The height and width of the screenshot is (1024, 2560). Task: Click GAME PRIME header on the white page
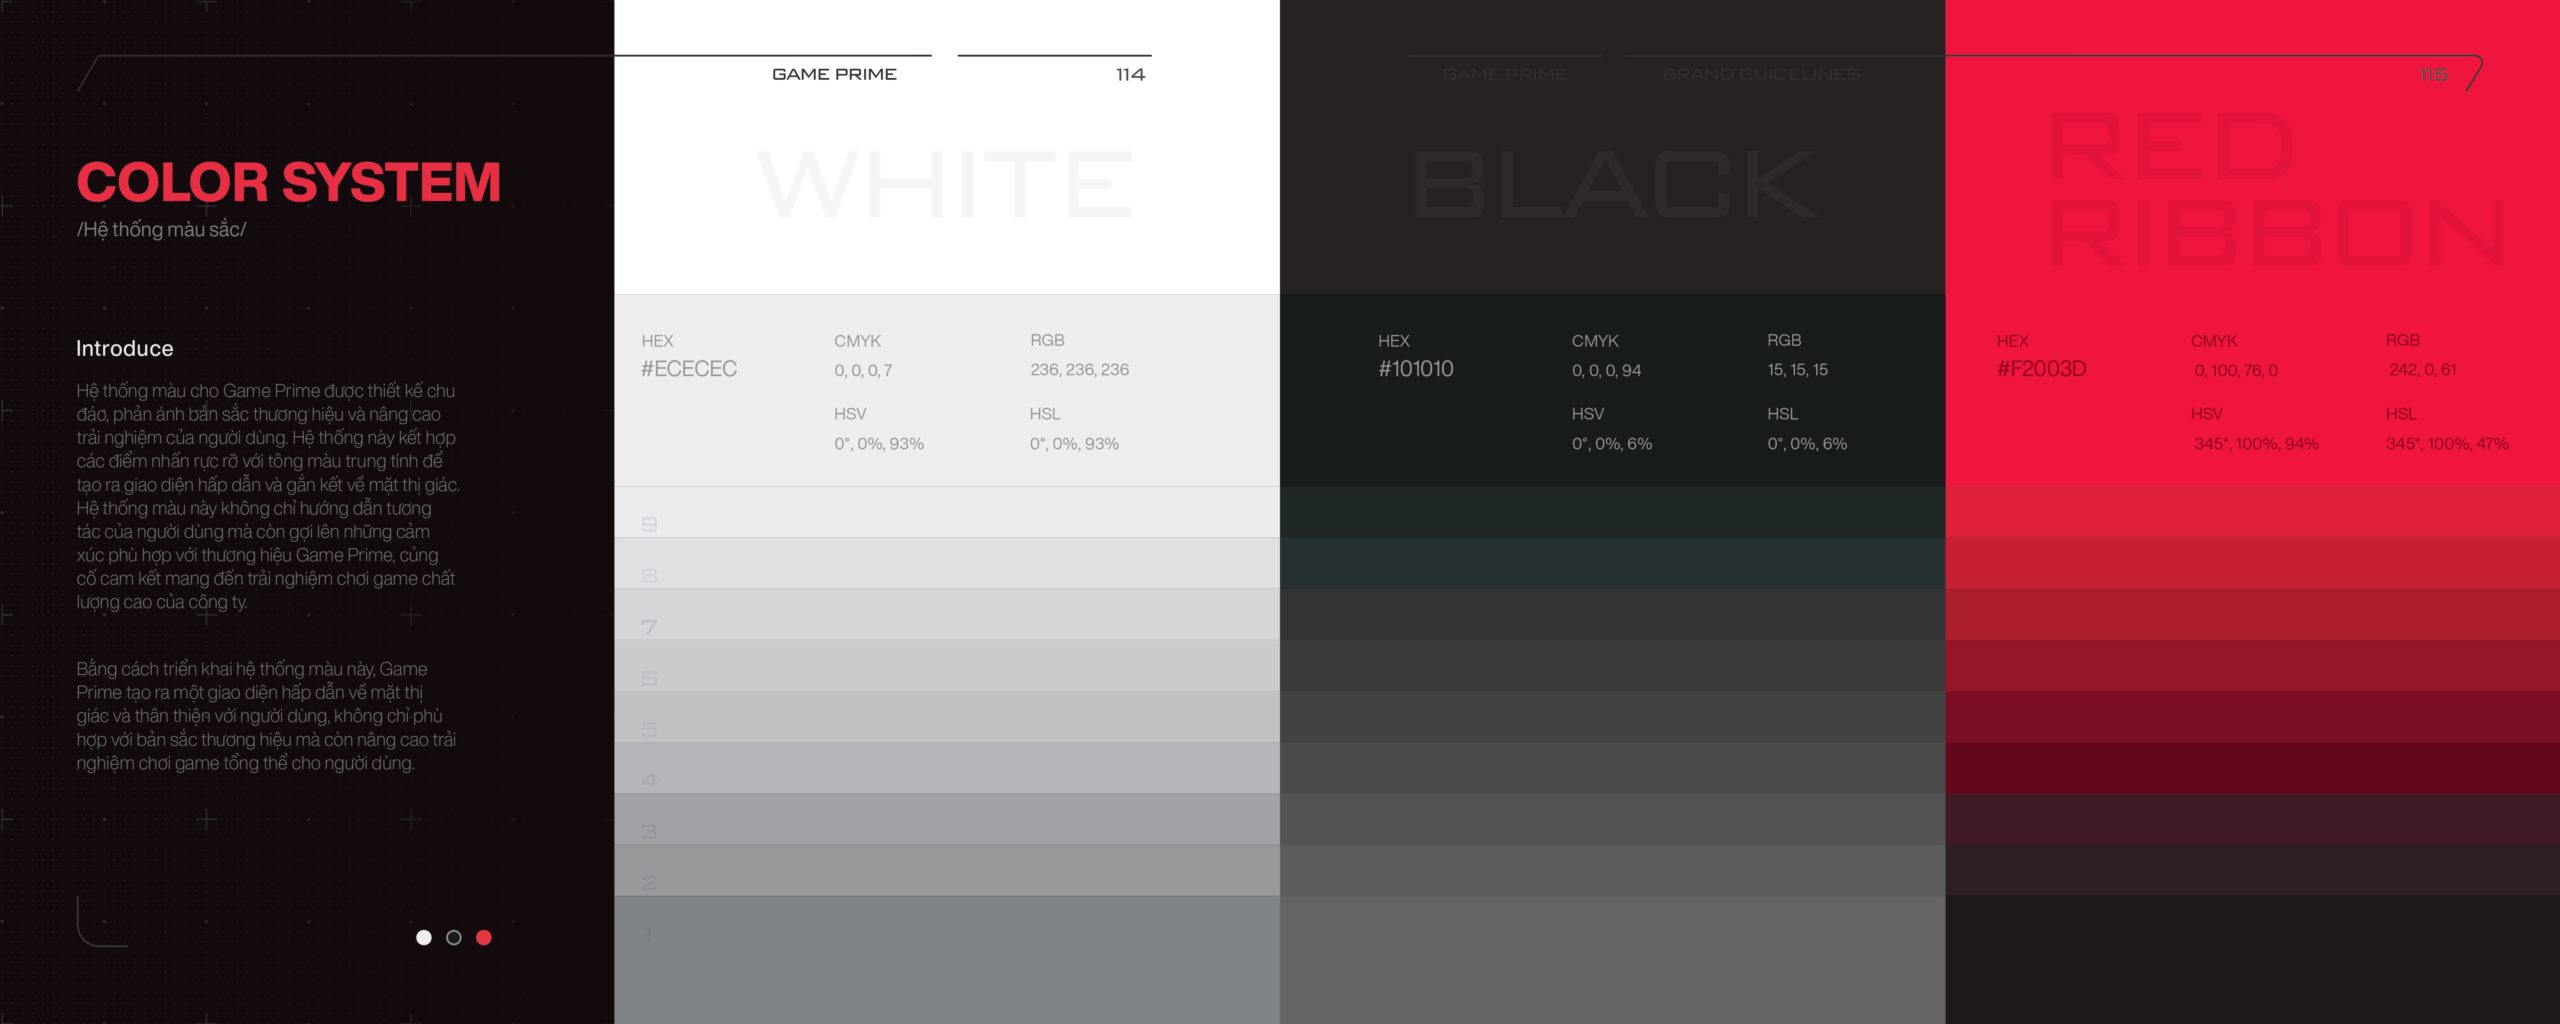click(834, 74)
